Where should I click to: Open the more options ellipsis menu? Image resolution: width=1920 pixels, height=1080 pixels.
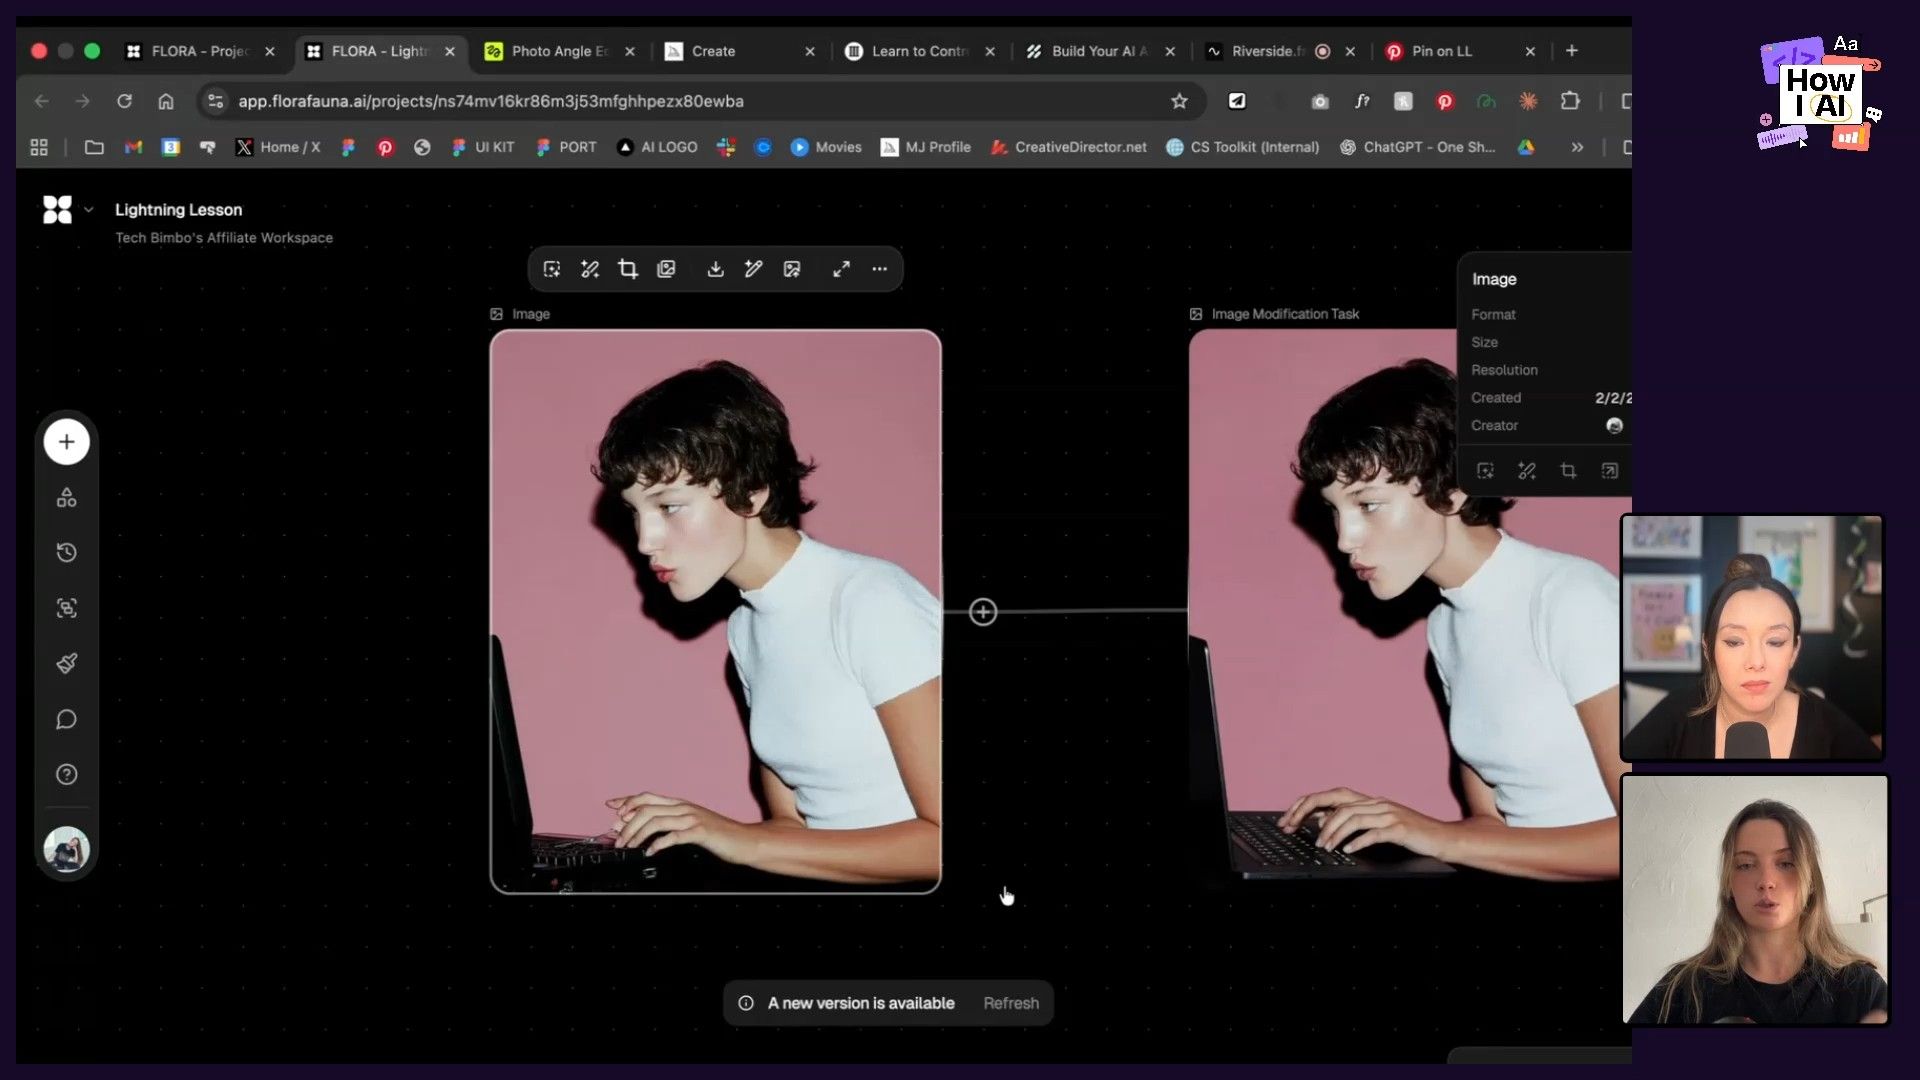point(879,269)
